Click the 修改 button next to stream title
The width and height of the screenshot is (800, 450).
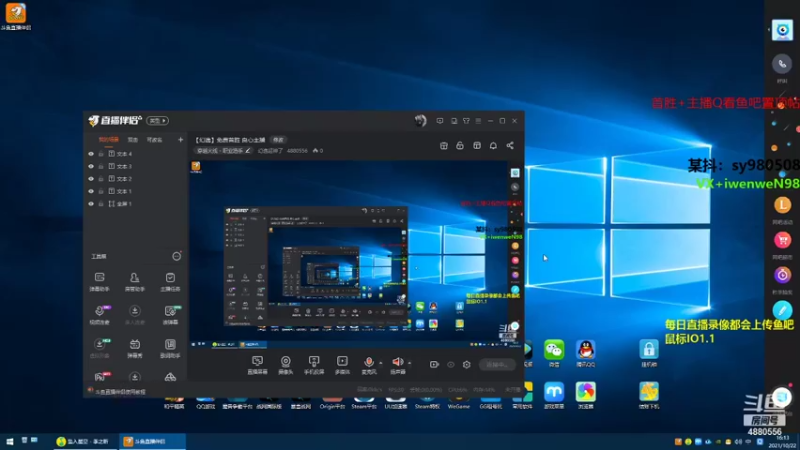coord(278,140)
